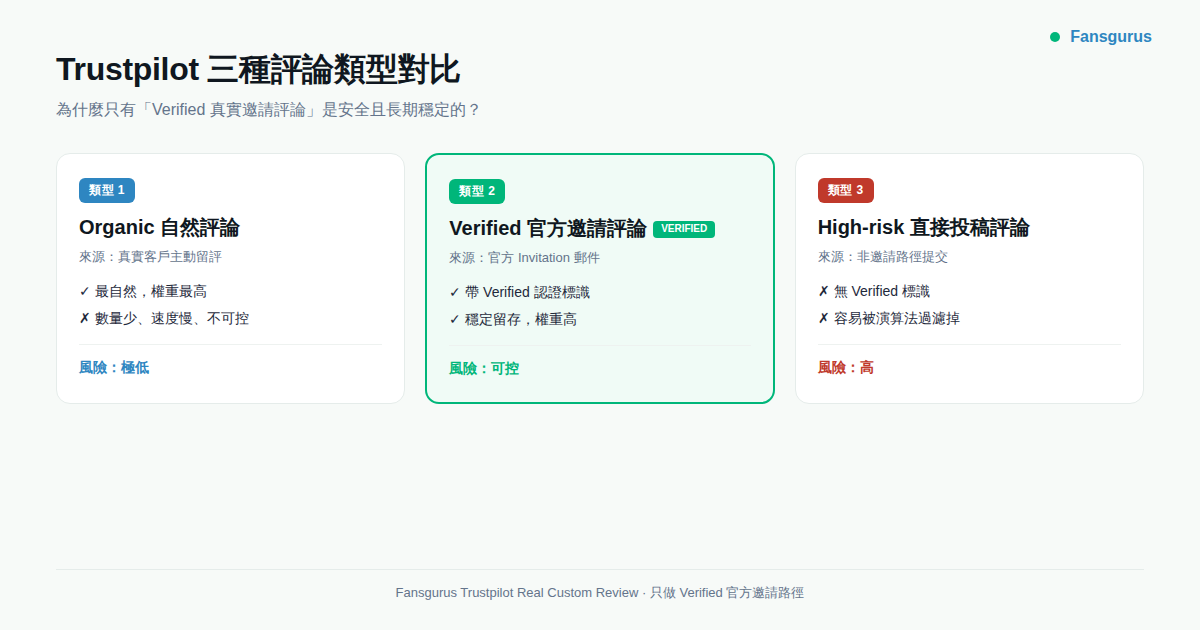The height and width of the screenshot is (630, 1200).
Task: Click the checkmark beside 最自然，權重最高
Action: [85, 290]
